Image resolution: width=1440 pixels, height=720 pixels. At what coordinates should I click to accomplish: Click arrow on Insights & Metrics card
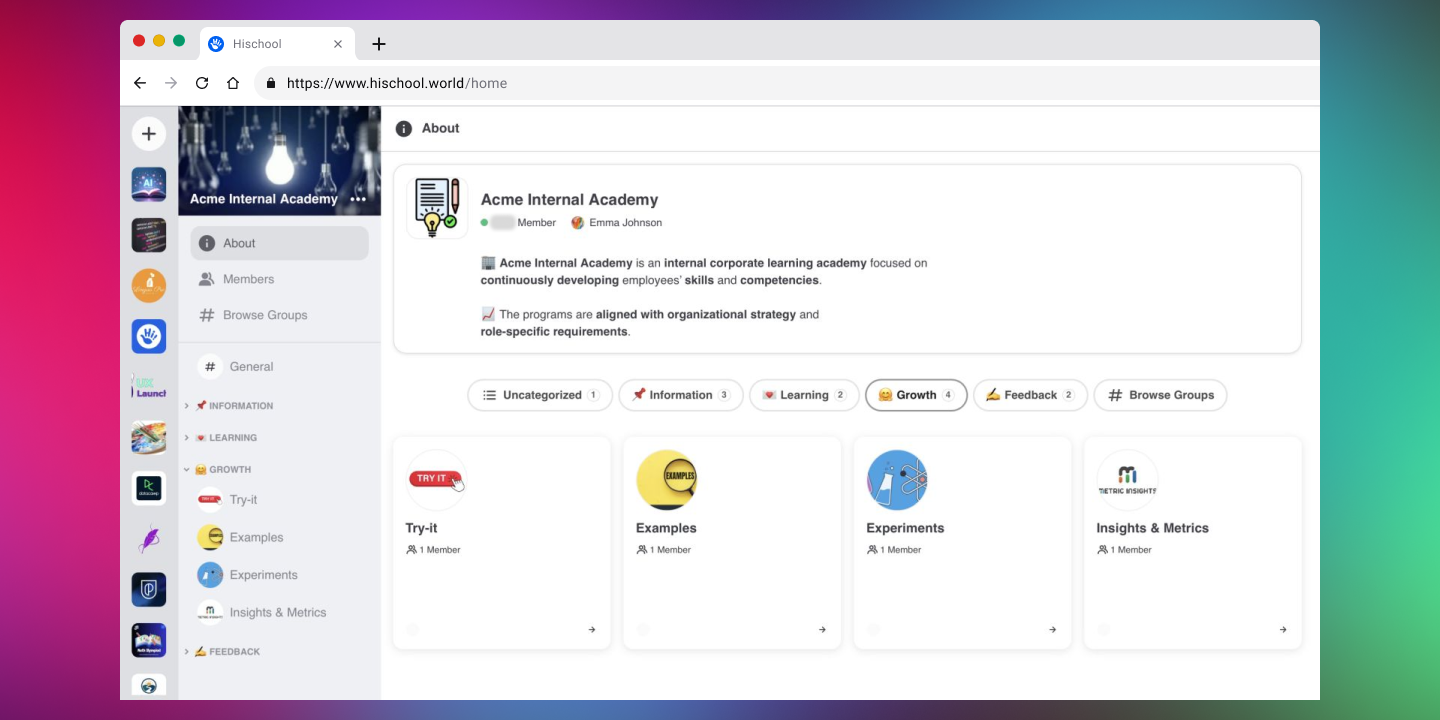(x=1283, y=630)
